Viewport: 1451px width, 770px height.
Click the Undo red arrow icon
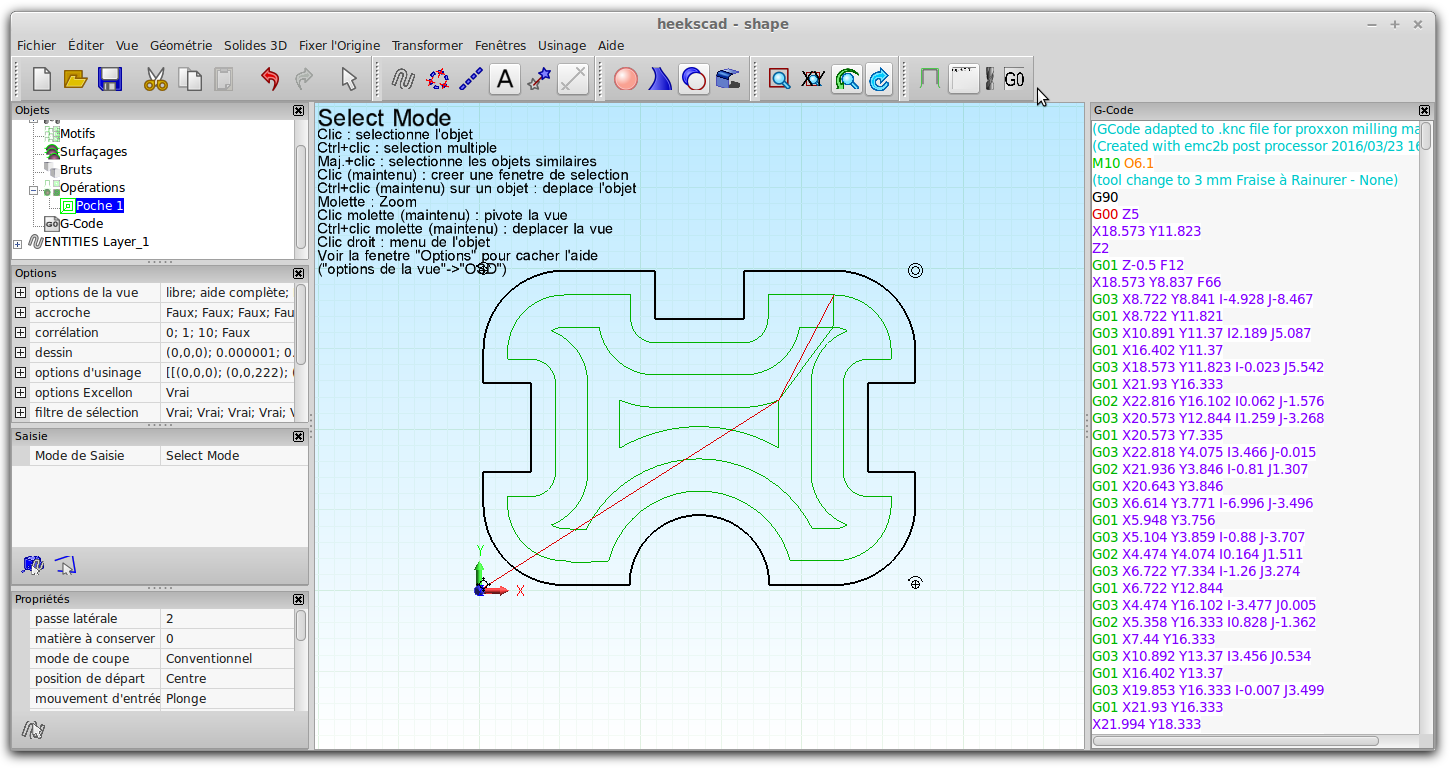269,79
